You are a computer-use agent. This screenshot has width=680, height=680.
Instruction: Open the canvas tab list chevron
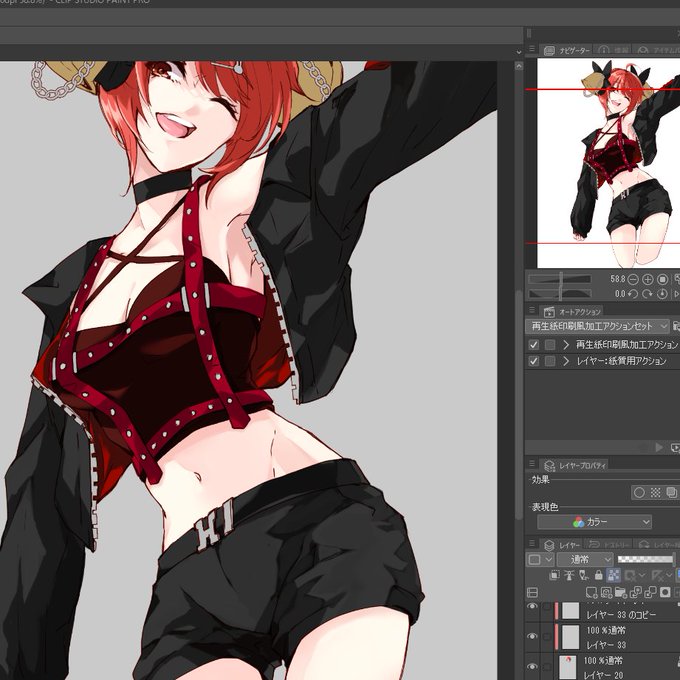click(x=519, y=52)
